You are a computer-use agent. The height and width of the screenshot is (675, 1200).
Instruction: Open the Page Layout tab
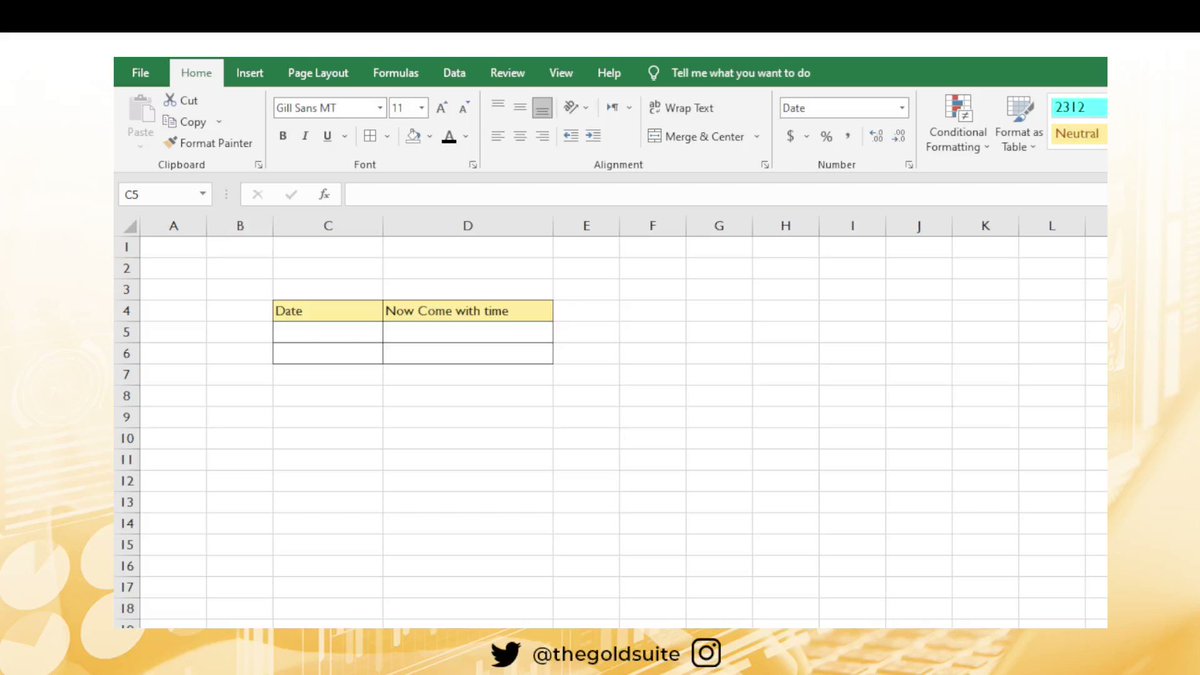(x=317, y=72)
